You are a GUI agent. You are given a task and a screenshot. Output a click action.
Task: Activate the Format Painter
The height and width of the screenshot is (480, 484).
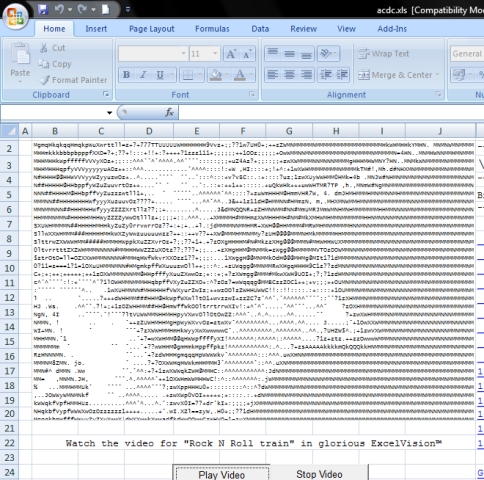click(73, 80)
